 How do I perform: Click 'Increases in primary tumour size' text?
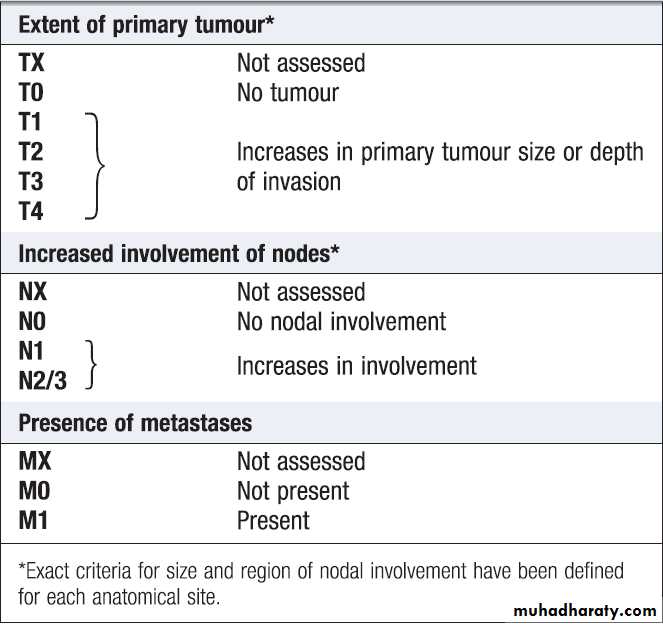tap(440, 153)
